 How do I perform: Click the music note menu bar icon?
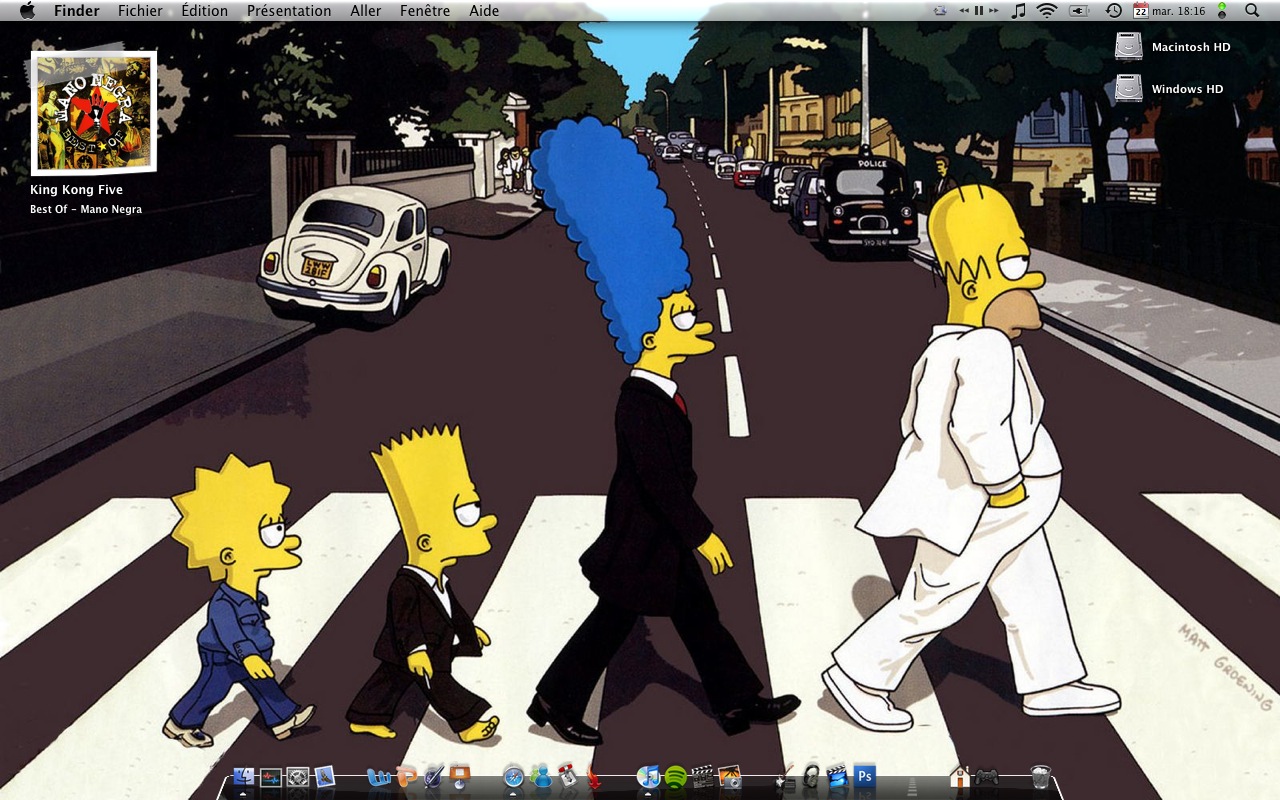(1019, 10)
